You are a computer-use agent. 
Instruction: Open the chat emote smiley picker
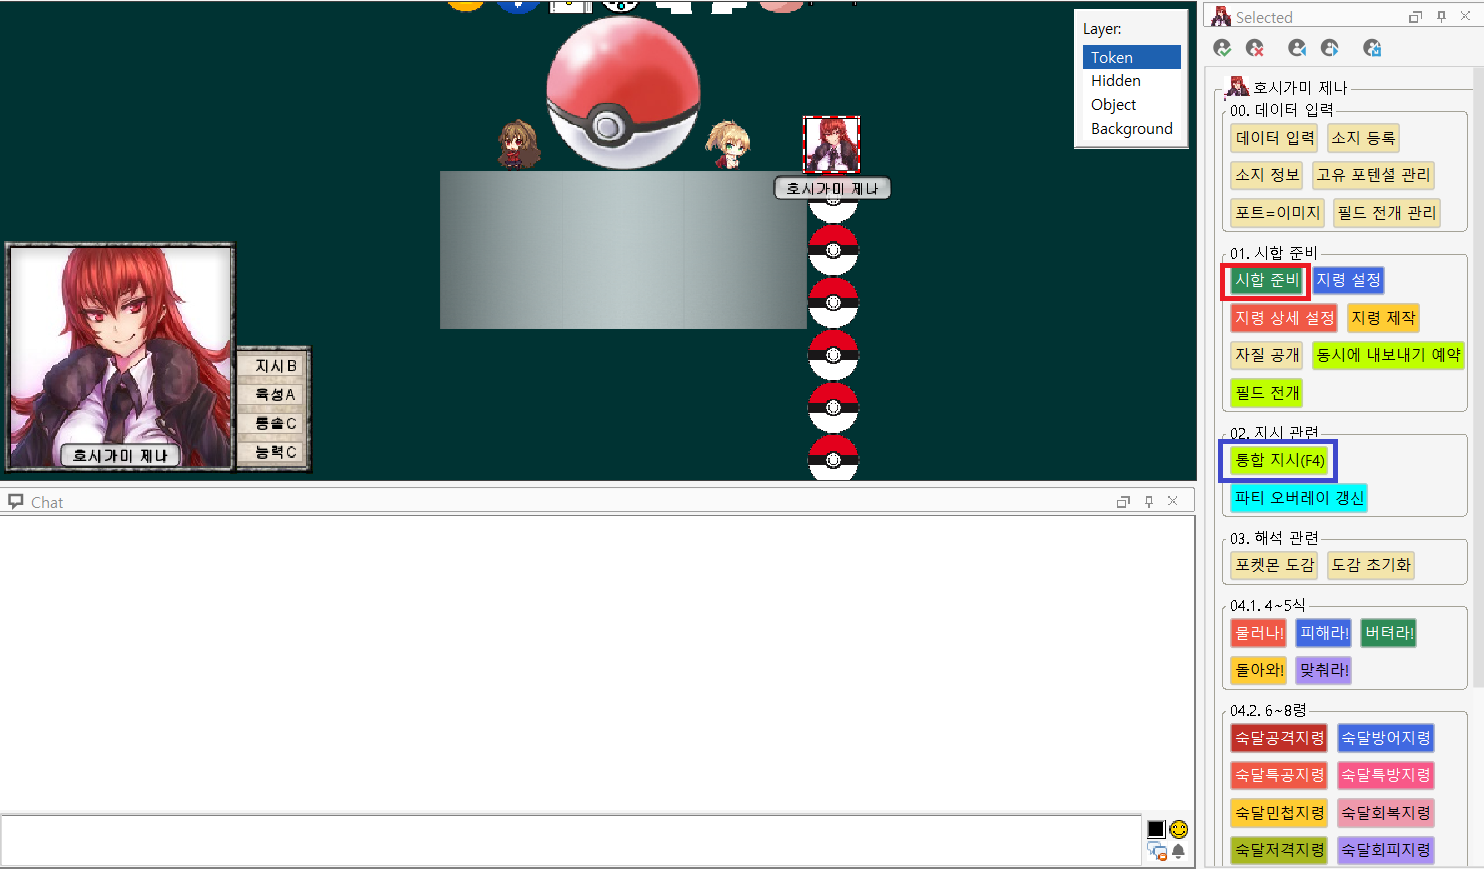[1179, 829]
